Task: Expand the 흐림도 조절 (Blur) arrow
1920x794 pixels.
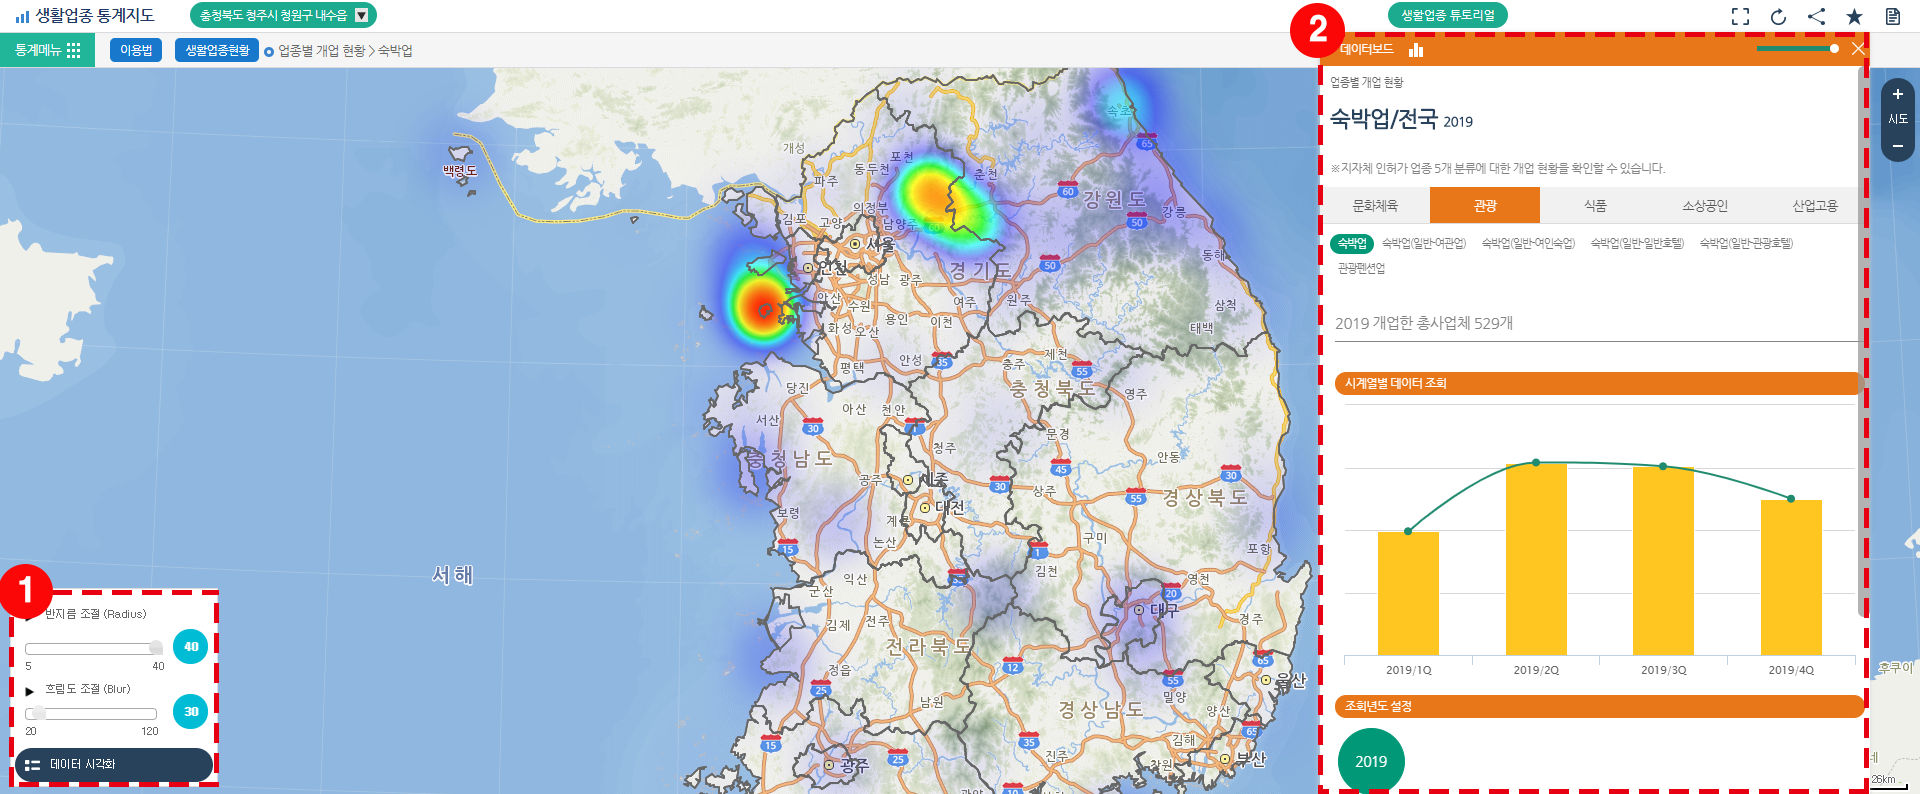Action: pos(30,690)
